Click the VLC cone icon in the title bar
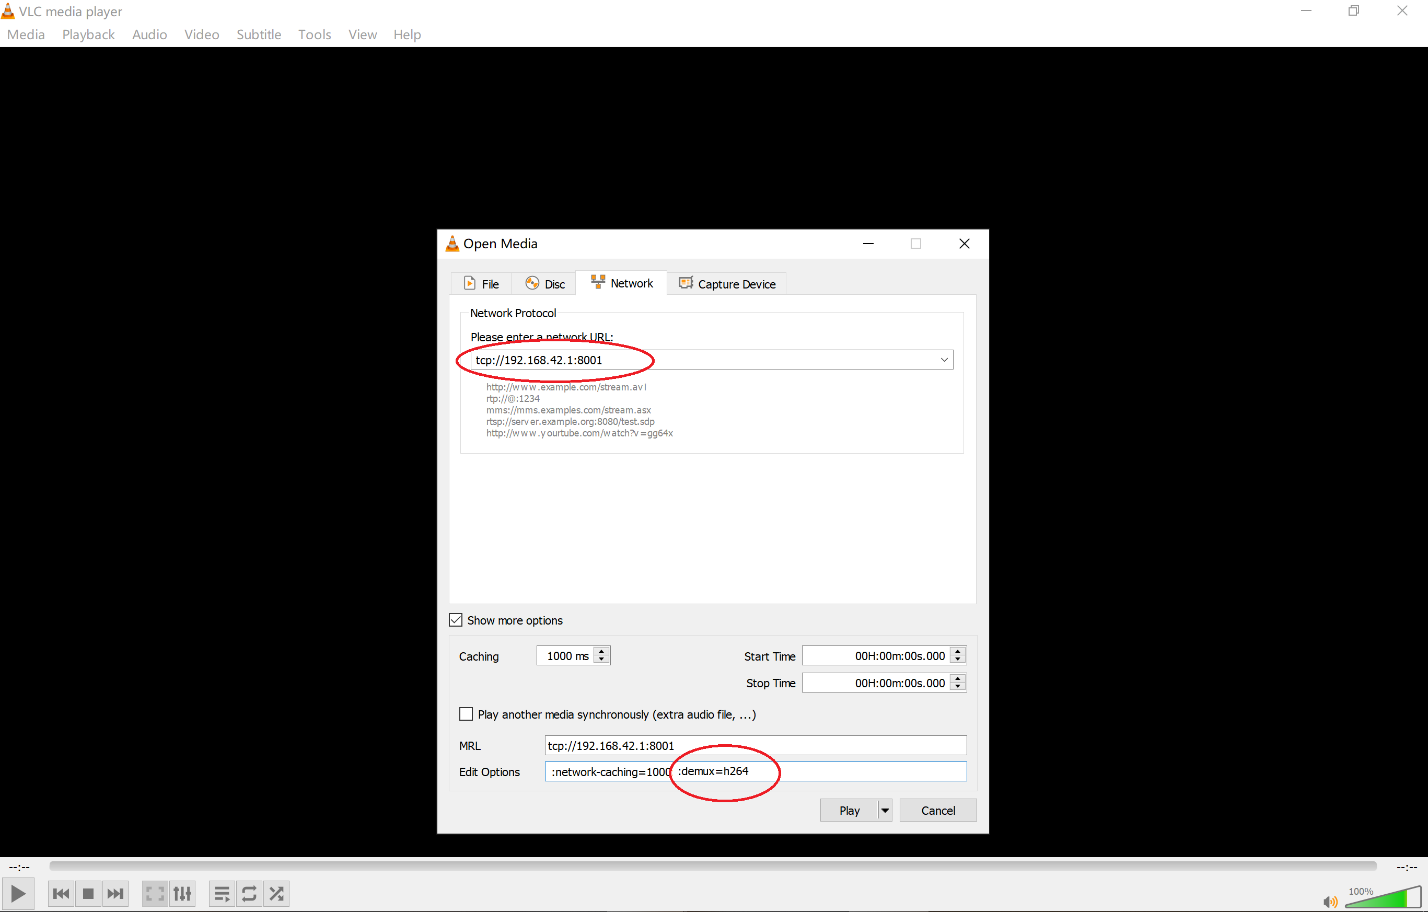1428x912 pixels. 8,11
